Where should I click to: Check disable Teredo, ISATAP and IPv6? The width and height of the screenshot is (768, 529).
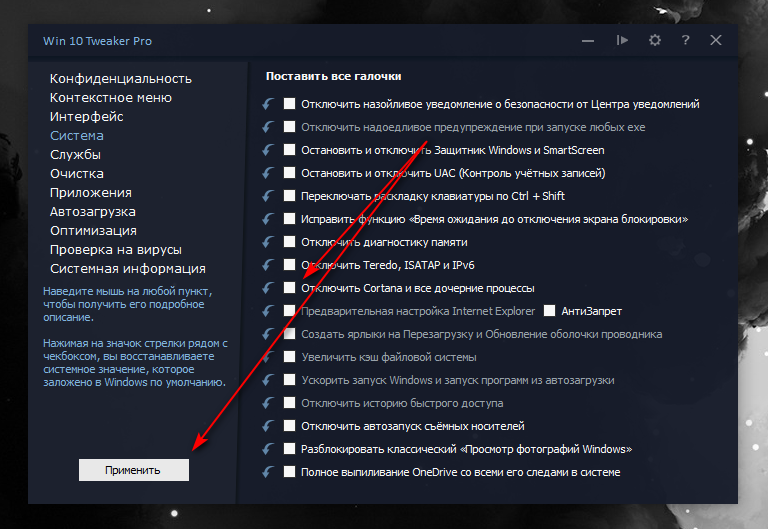point(289,264)
